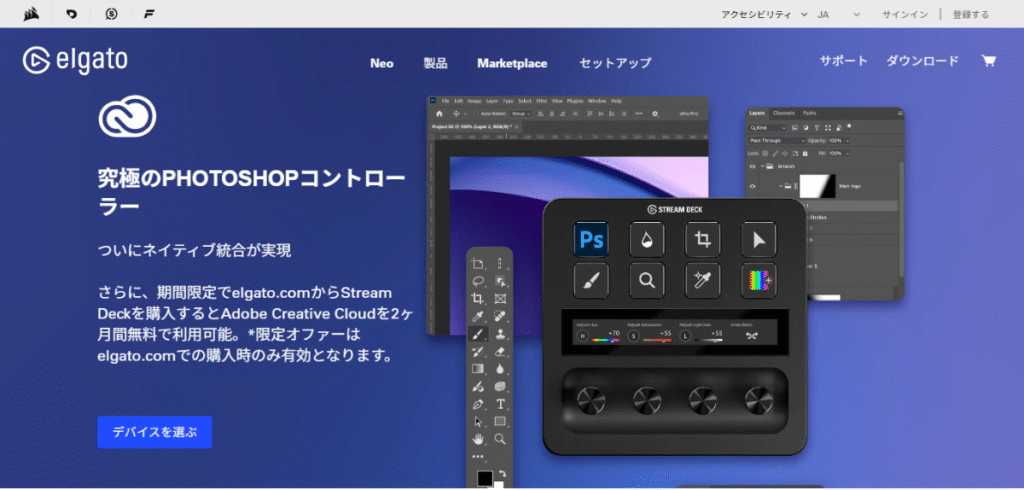
Task: Open the JA language dropdown
Action: [839, 14]
